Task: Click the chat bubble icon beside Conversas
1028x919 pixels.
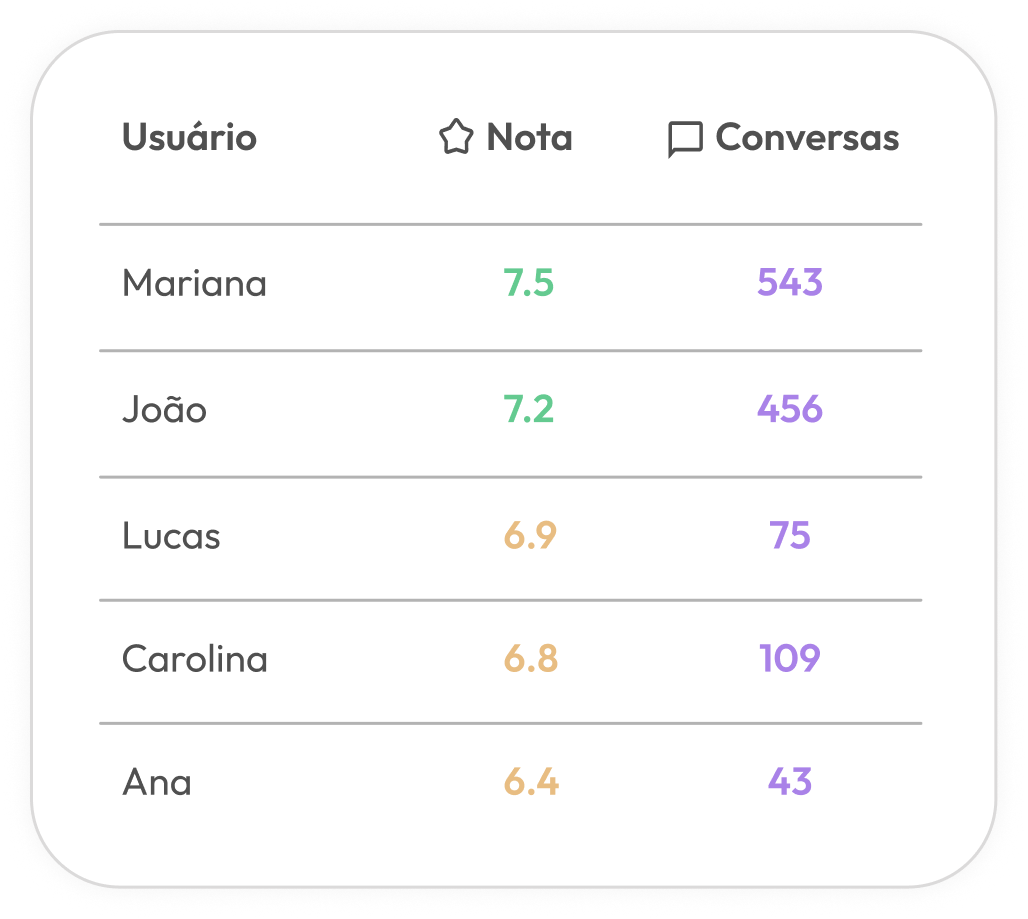Action: pos(685,139)
